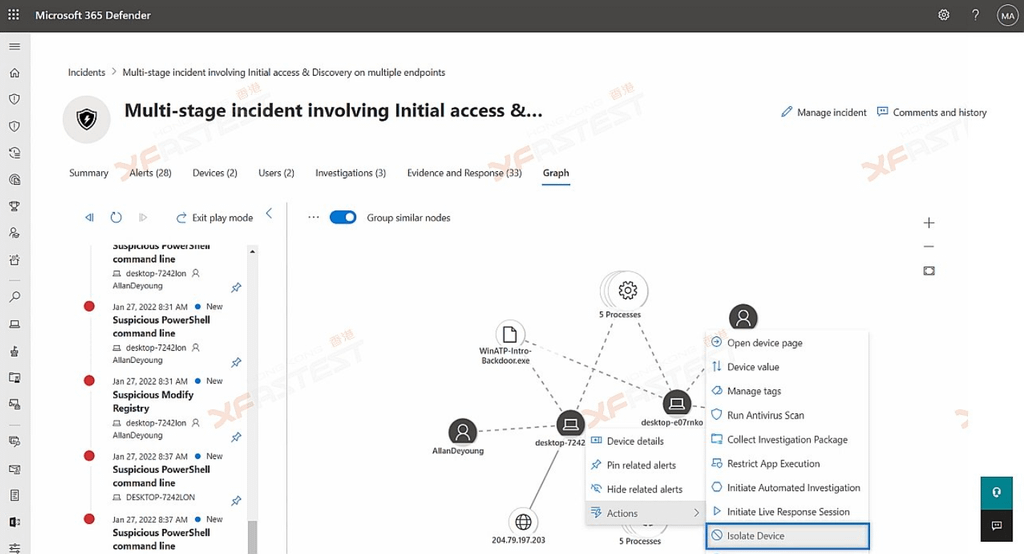
Task: Open the MA account avatar
Action: click(1008, 15)
